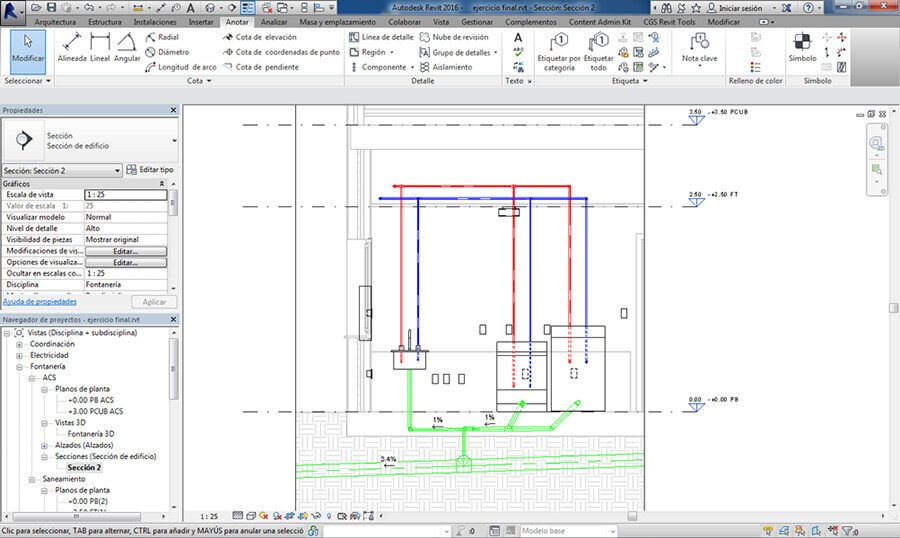Open the Sección: Sección 2 dropdown
The image size is (900, 538).
pos(62,171)
